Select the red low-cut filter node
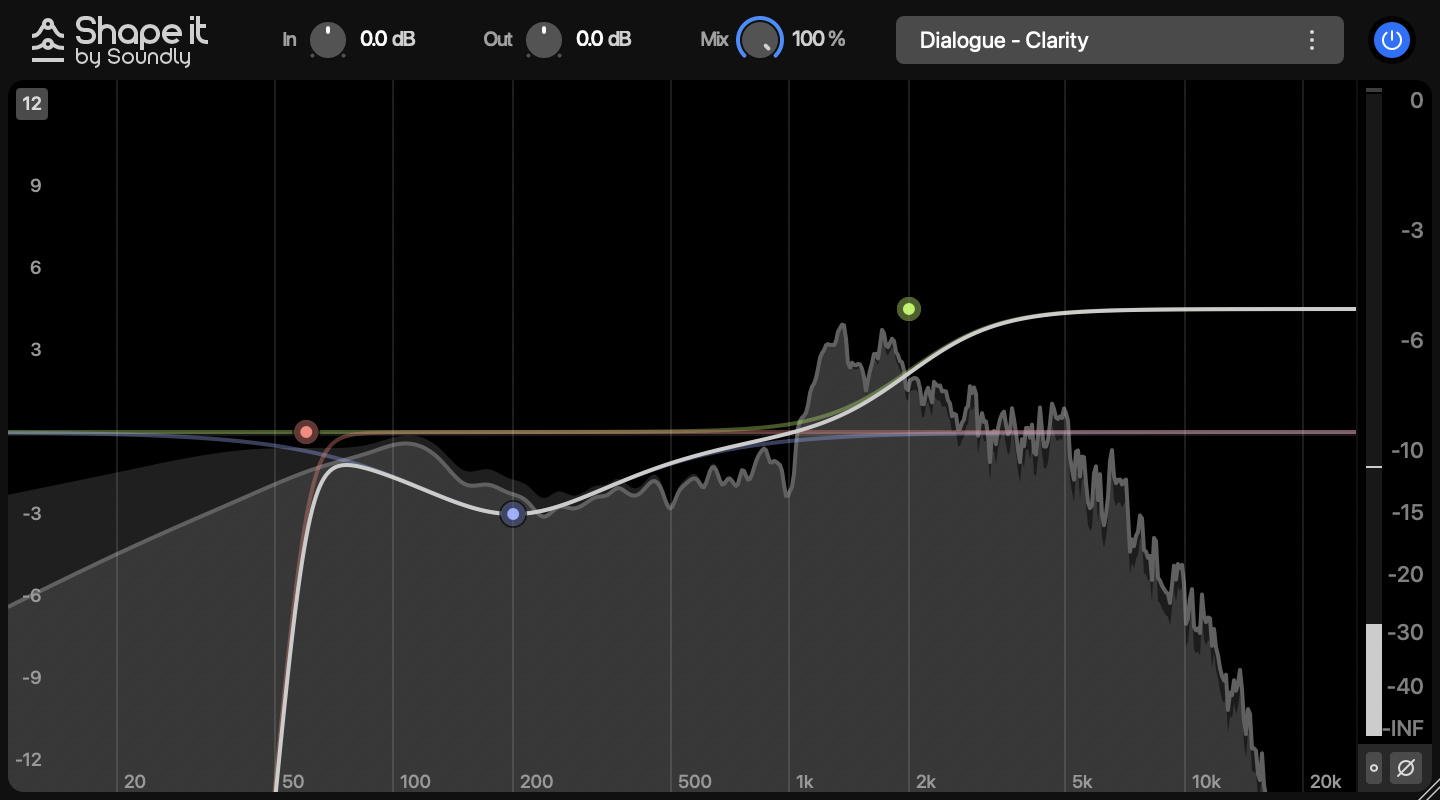Screen dimensions: 1440x800 click(306, 432)
